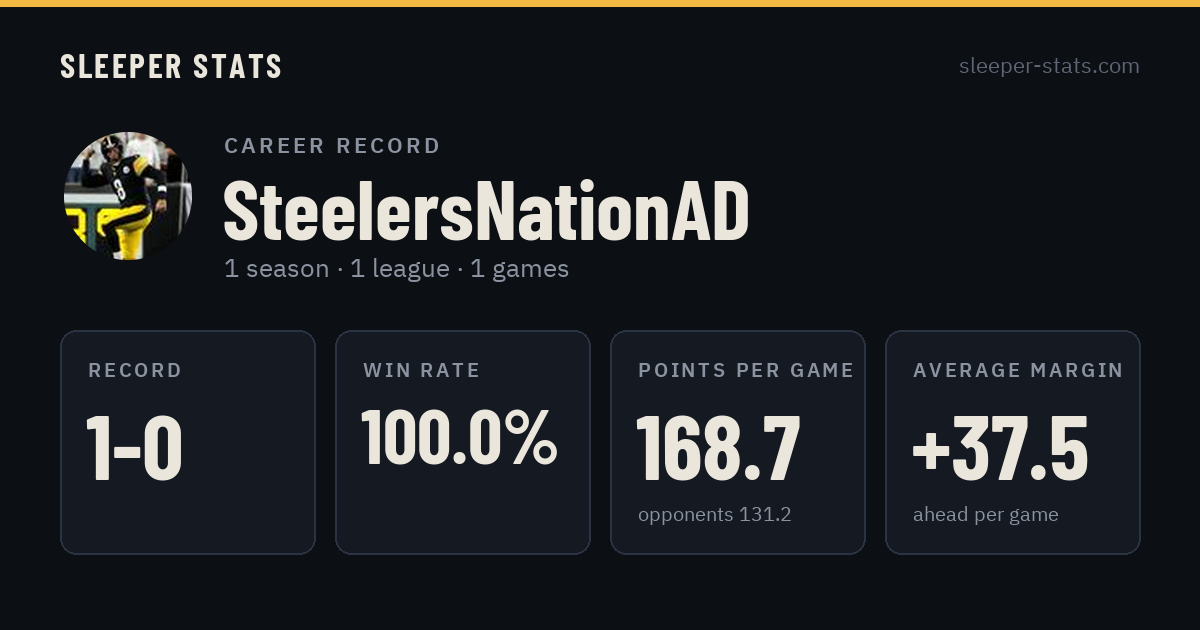Open the Win Rate stat card
Screen dimensions: 1200x630
point(463,442)
